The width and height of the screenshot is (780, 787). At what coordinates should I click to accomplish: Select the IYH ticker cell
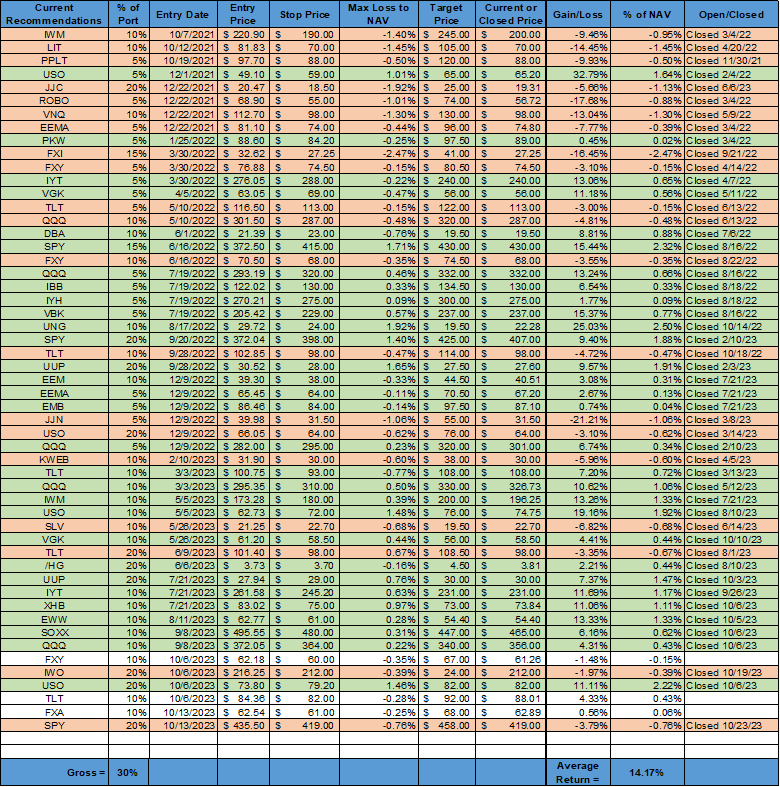click(54, 300)
